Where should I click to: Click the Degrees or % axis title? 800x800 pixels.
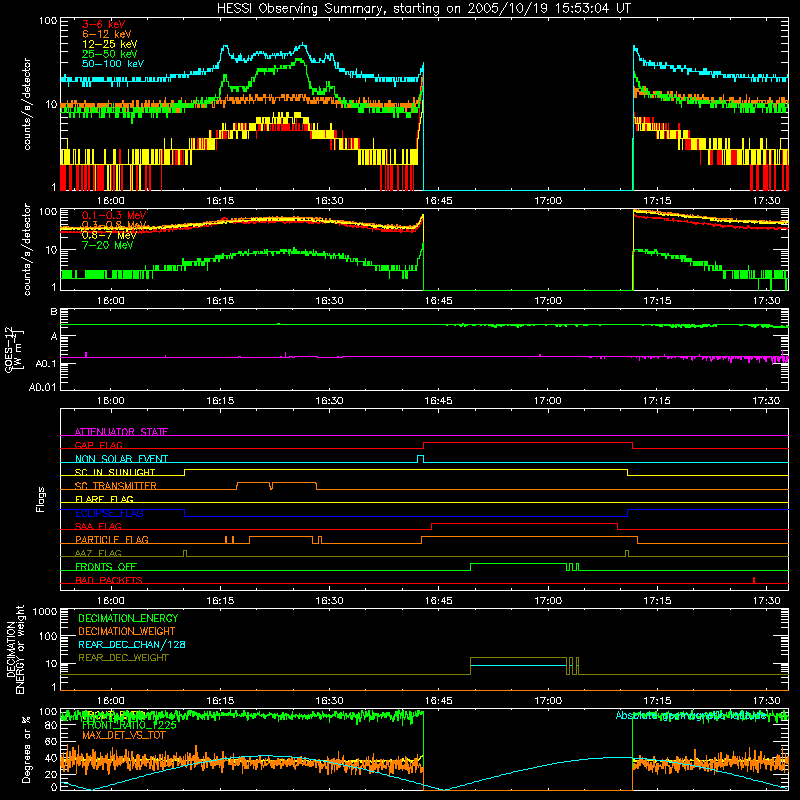click(26, 749)
